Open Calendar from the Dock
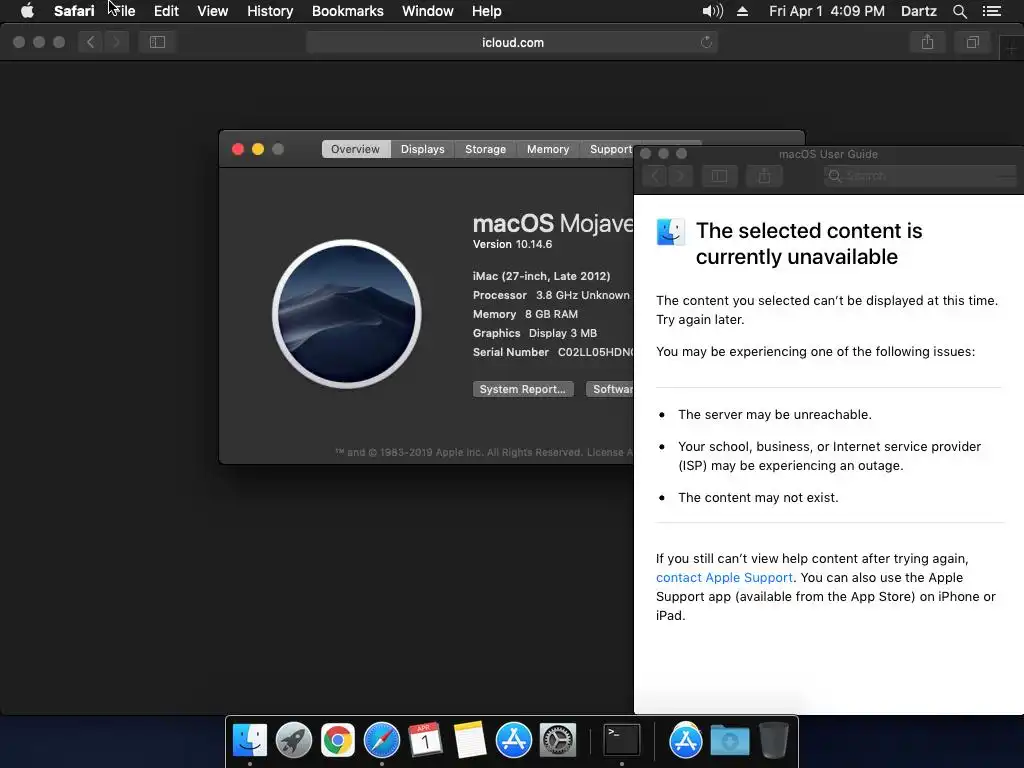Image resolution: width=1024 pixels, height=768 pixels. [425, 741]
